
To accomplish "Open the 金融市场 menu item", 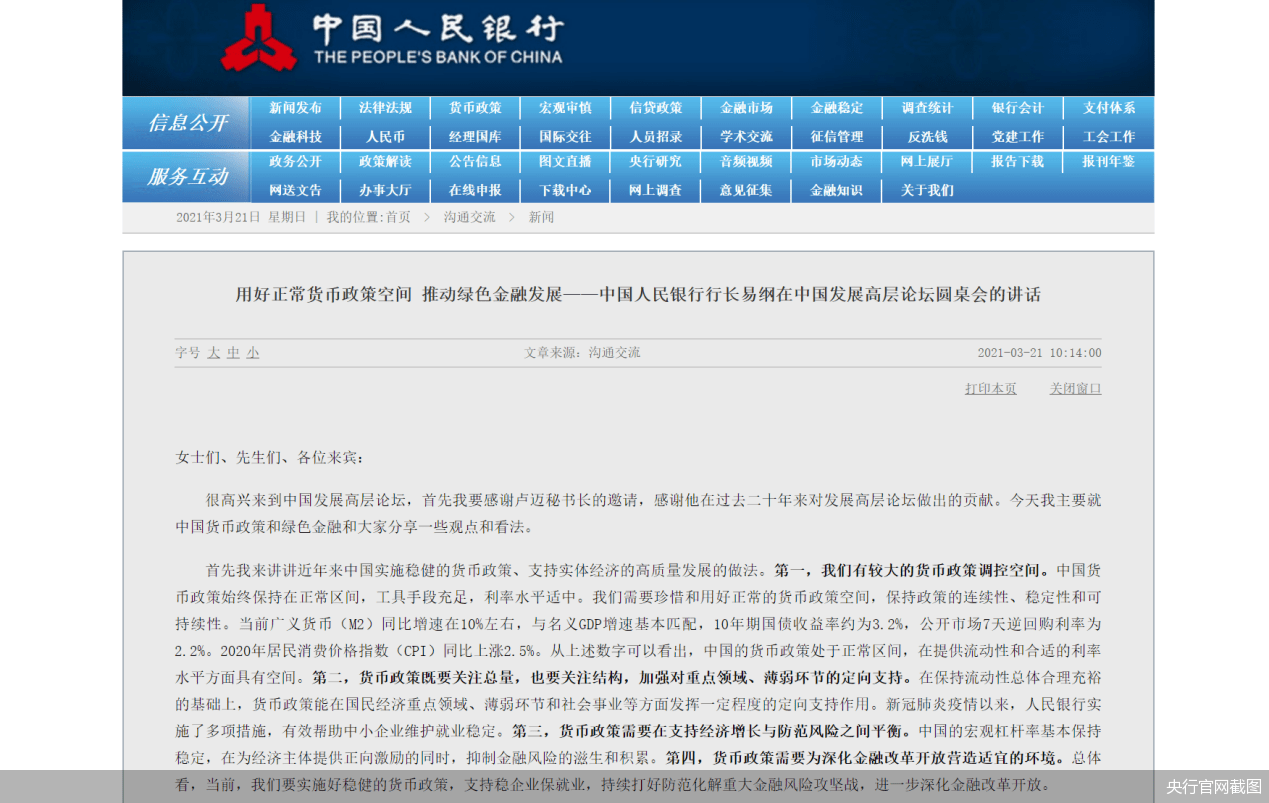I will [x=746, y=108].
